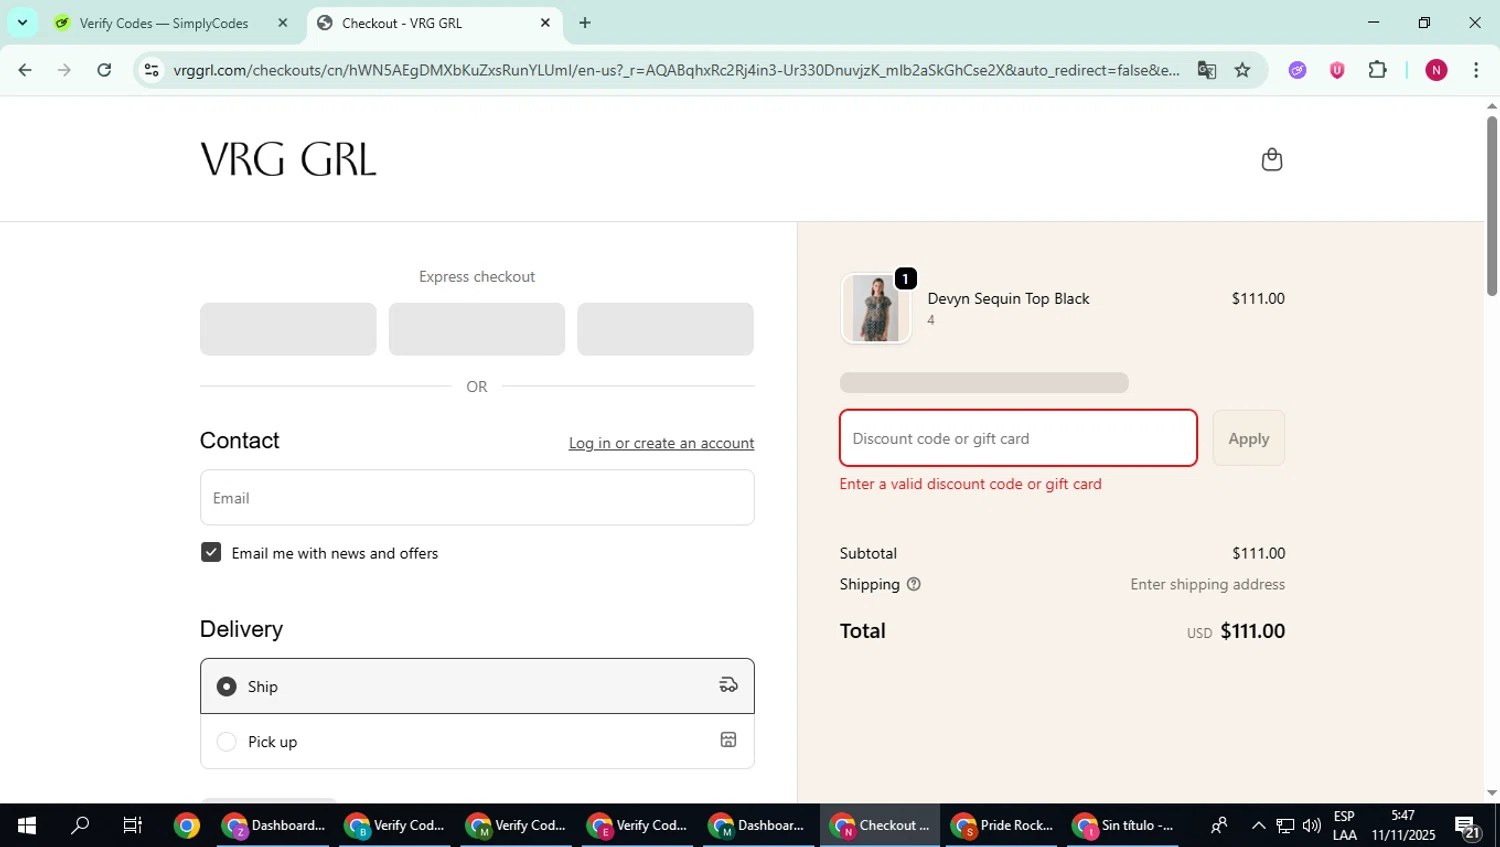Viewport: 1500px width, 847px height.
Task: Open the network icon in system tray
Action: 1285,826
